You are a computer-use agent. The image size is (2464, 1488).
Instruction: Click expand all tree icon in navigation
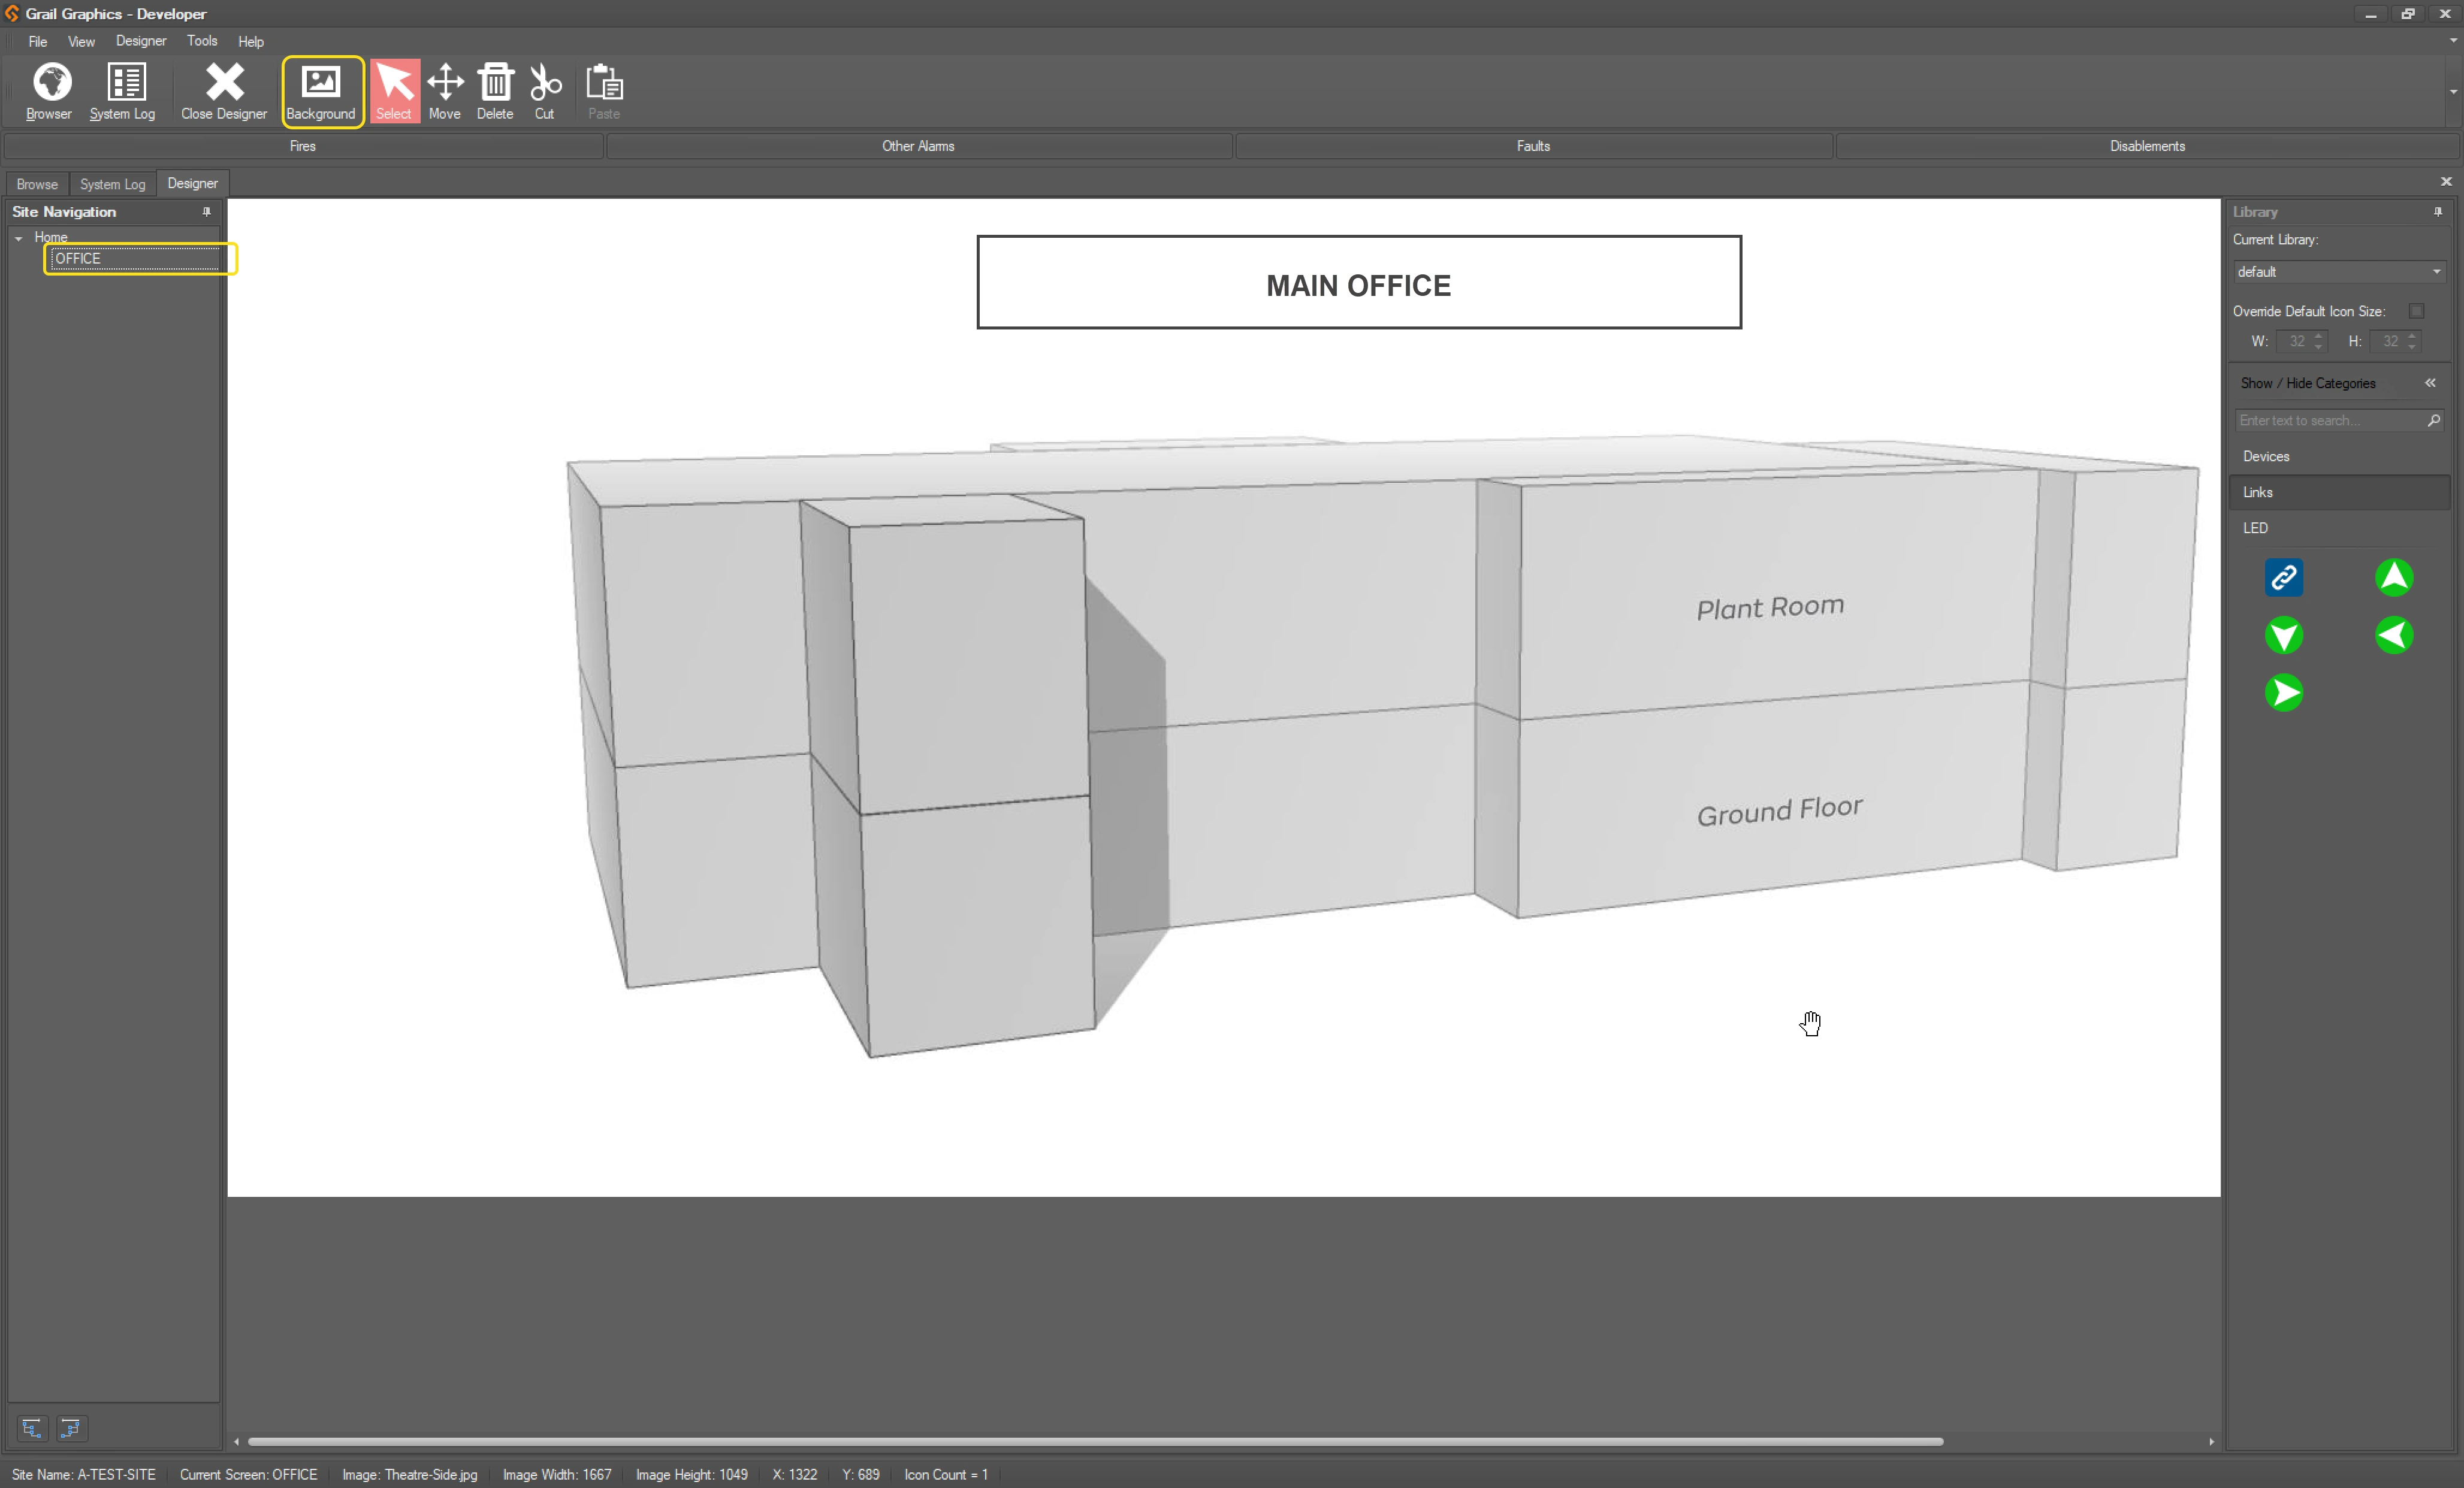(x=32, y=1428)
